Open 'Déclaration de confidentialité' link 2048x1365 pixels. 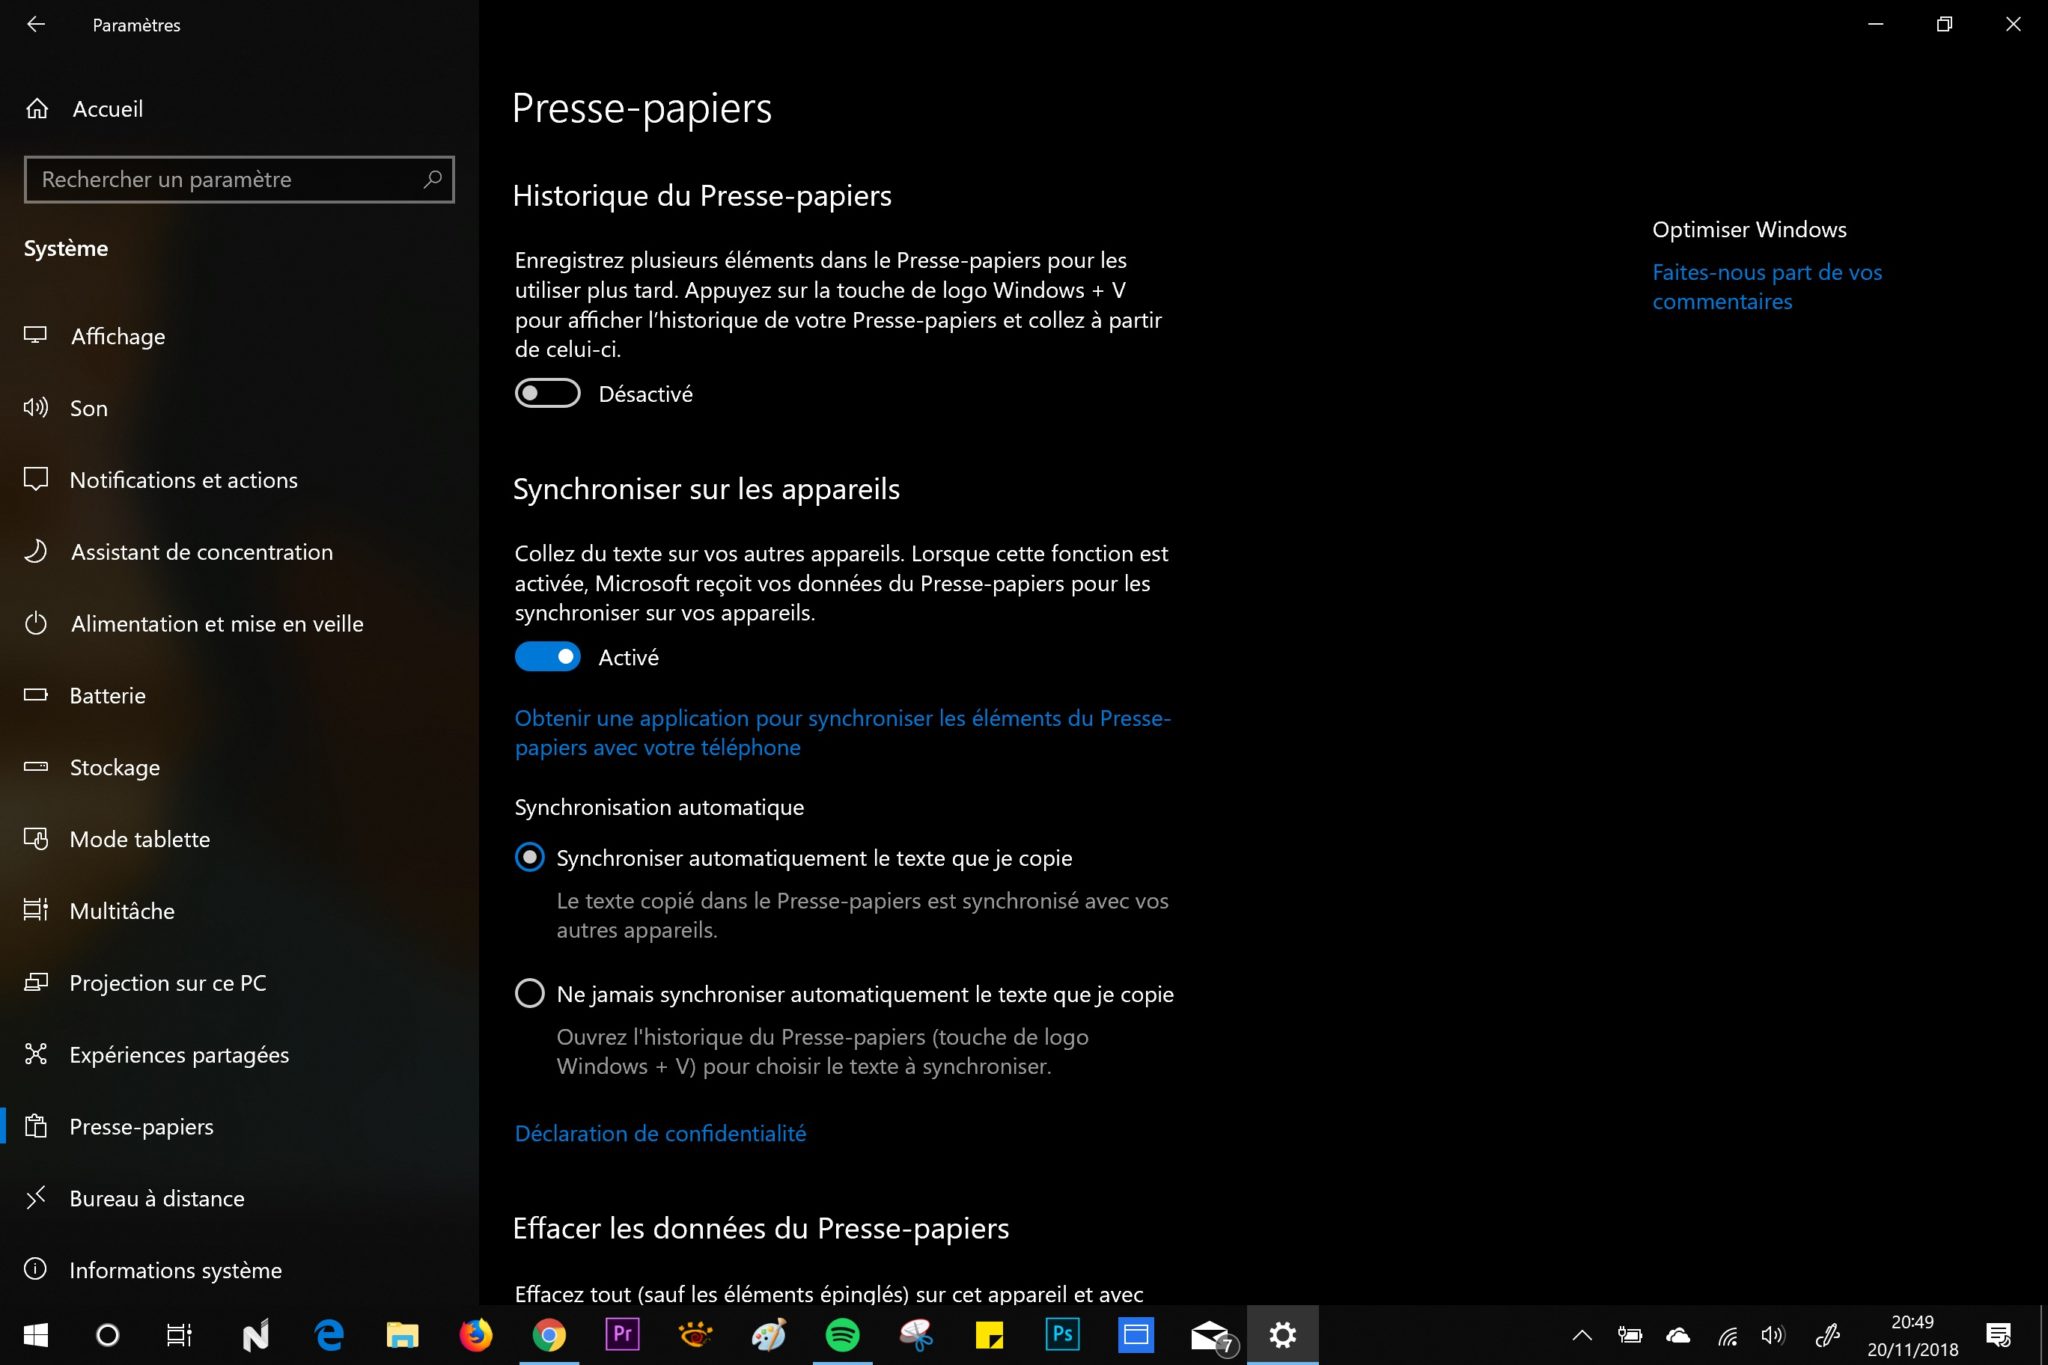pyautogui.click(x=660, y=1133)
